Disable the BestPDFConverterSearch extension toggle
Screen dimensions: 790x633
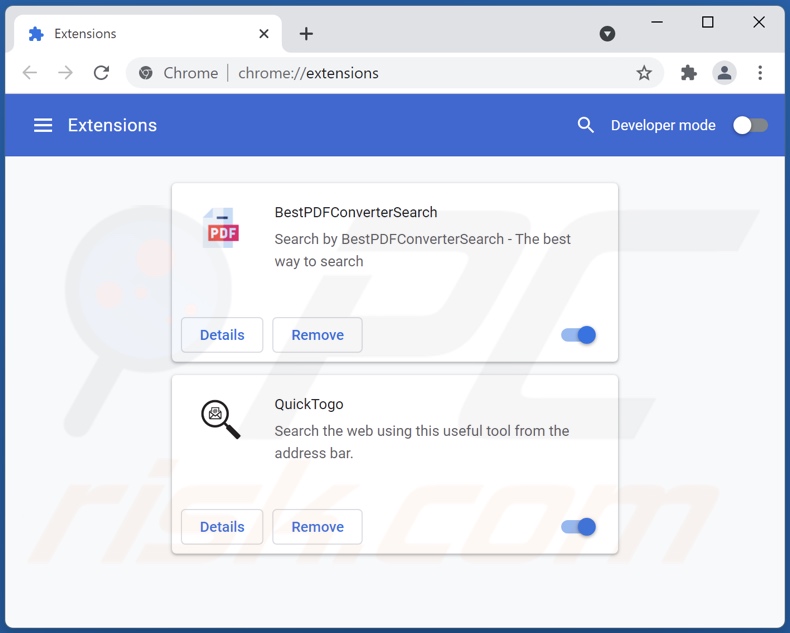(x=579, y=335)
